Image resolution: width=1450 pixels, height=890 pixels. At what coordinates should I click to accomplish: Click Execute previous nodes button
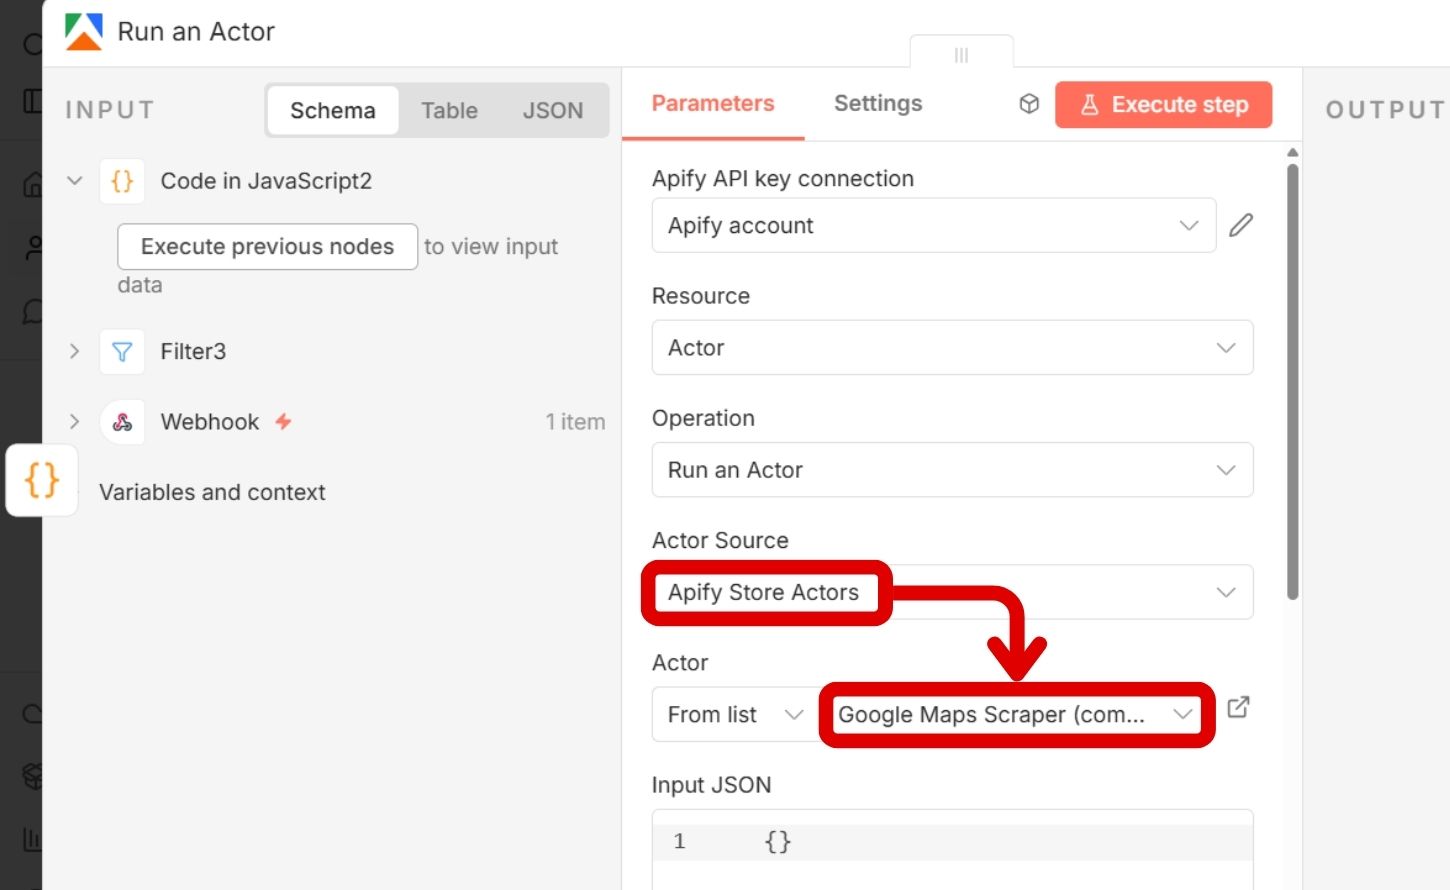pos(267,247)
